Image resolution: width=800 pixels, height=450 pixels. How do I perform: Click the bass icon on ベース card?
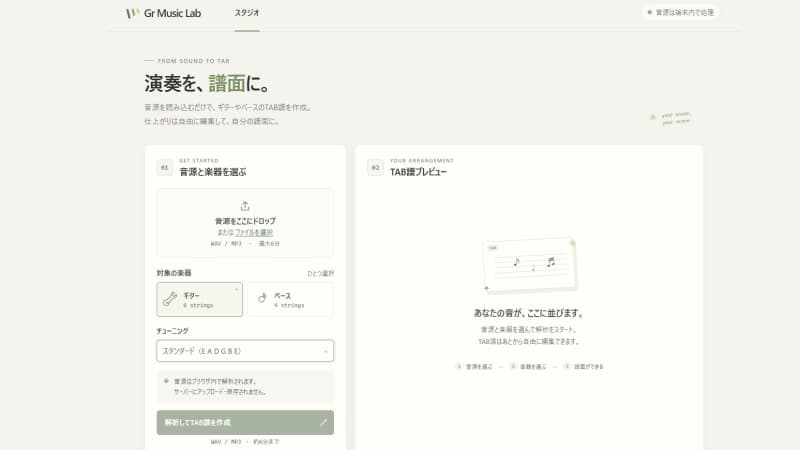262,298
